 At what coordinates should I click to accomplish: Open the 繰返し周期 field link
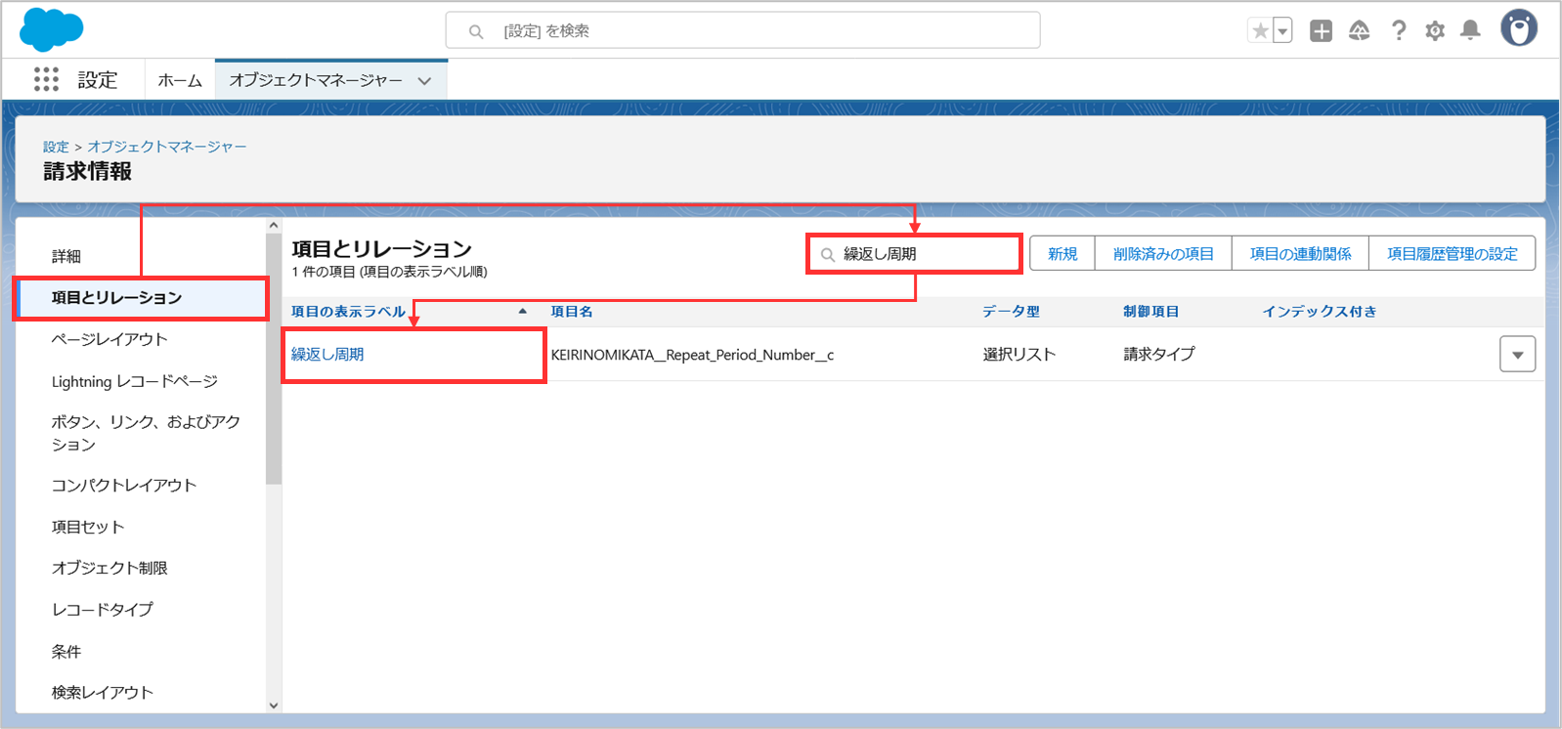pos(327,354)
